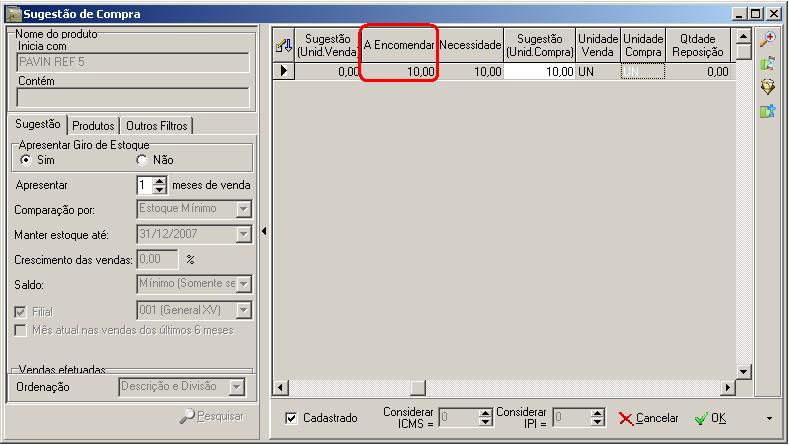Select the 10,00 cell under Necessidade
The width and height of the screenshot is (789, 445).
[470, 71]
